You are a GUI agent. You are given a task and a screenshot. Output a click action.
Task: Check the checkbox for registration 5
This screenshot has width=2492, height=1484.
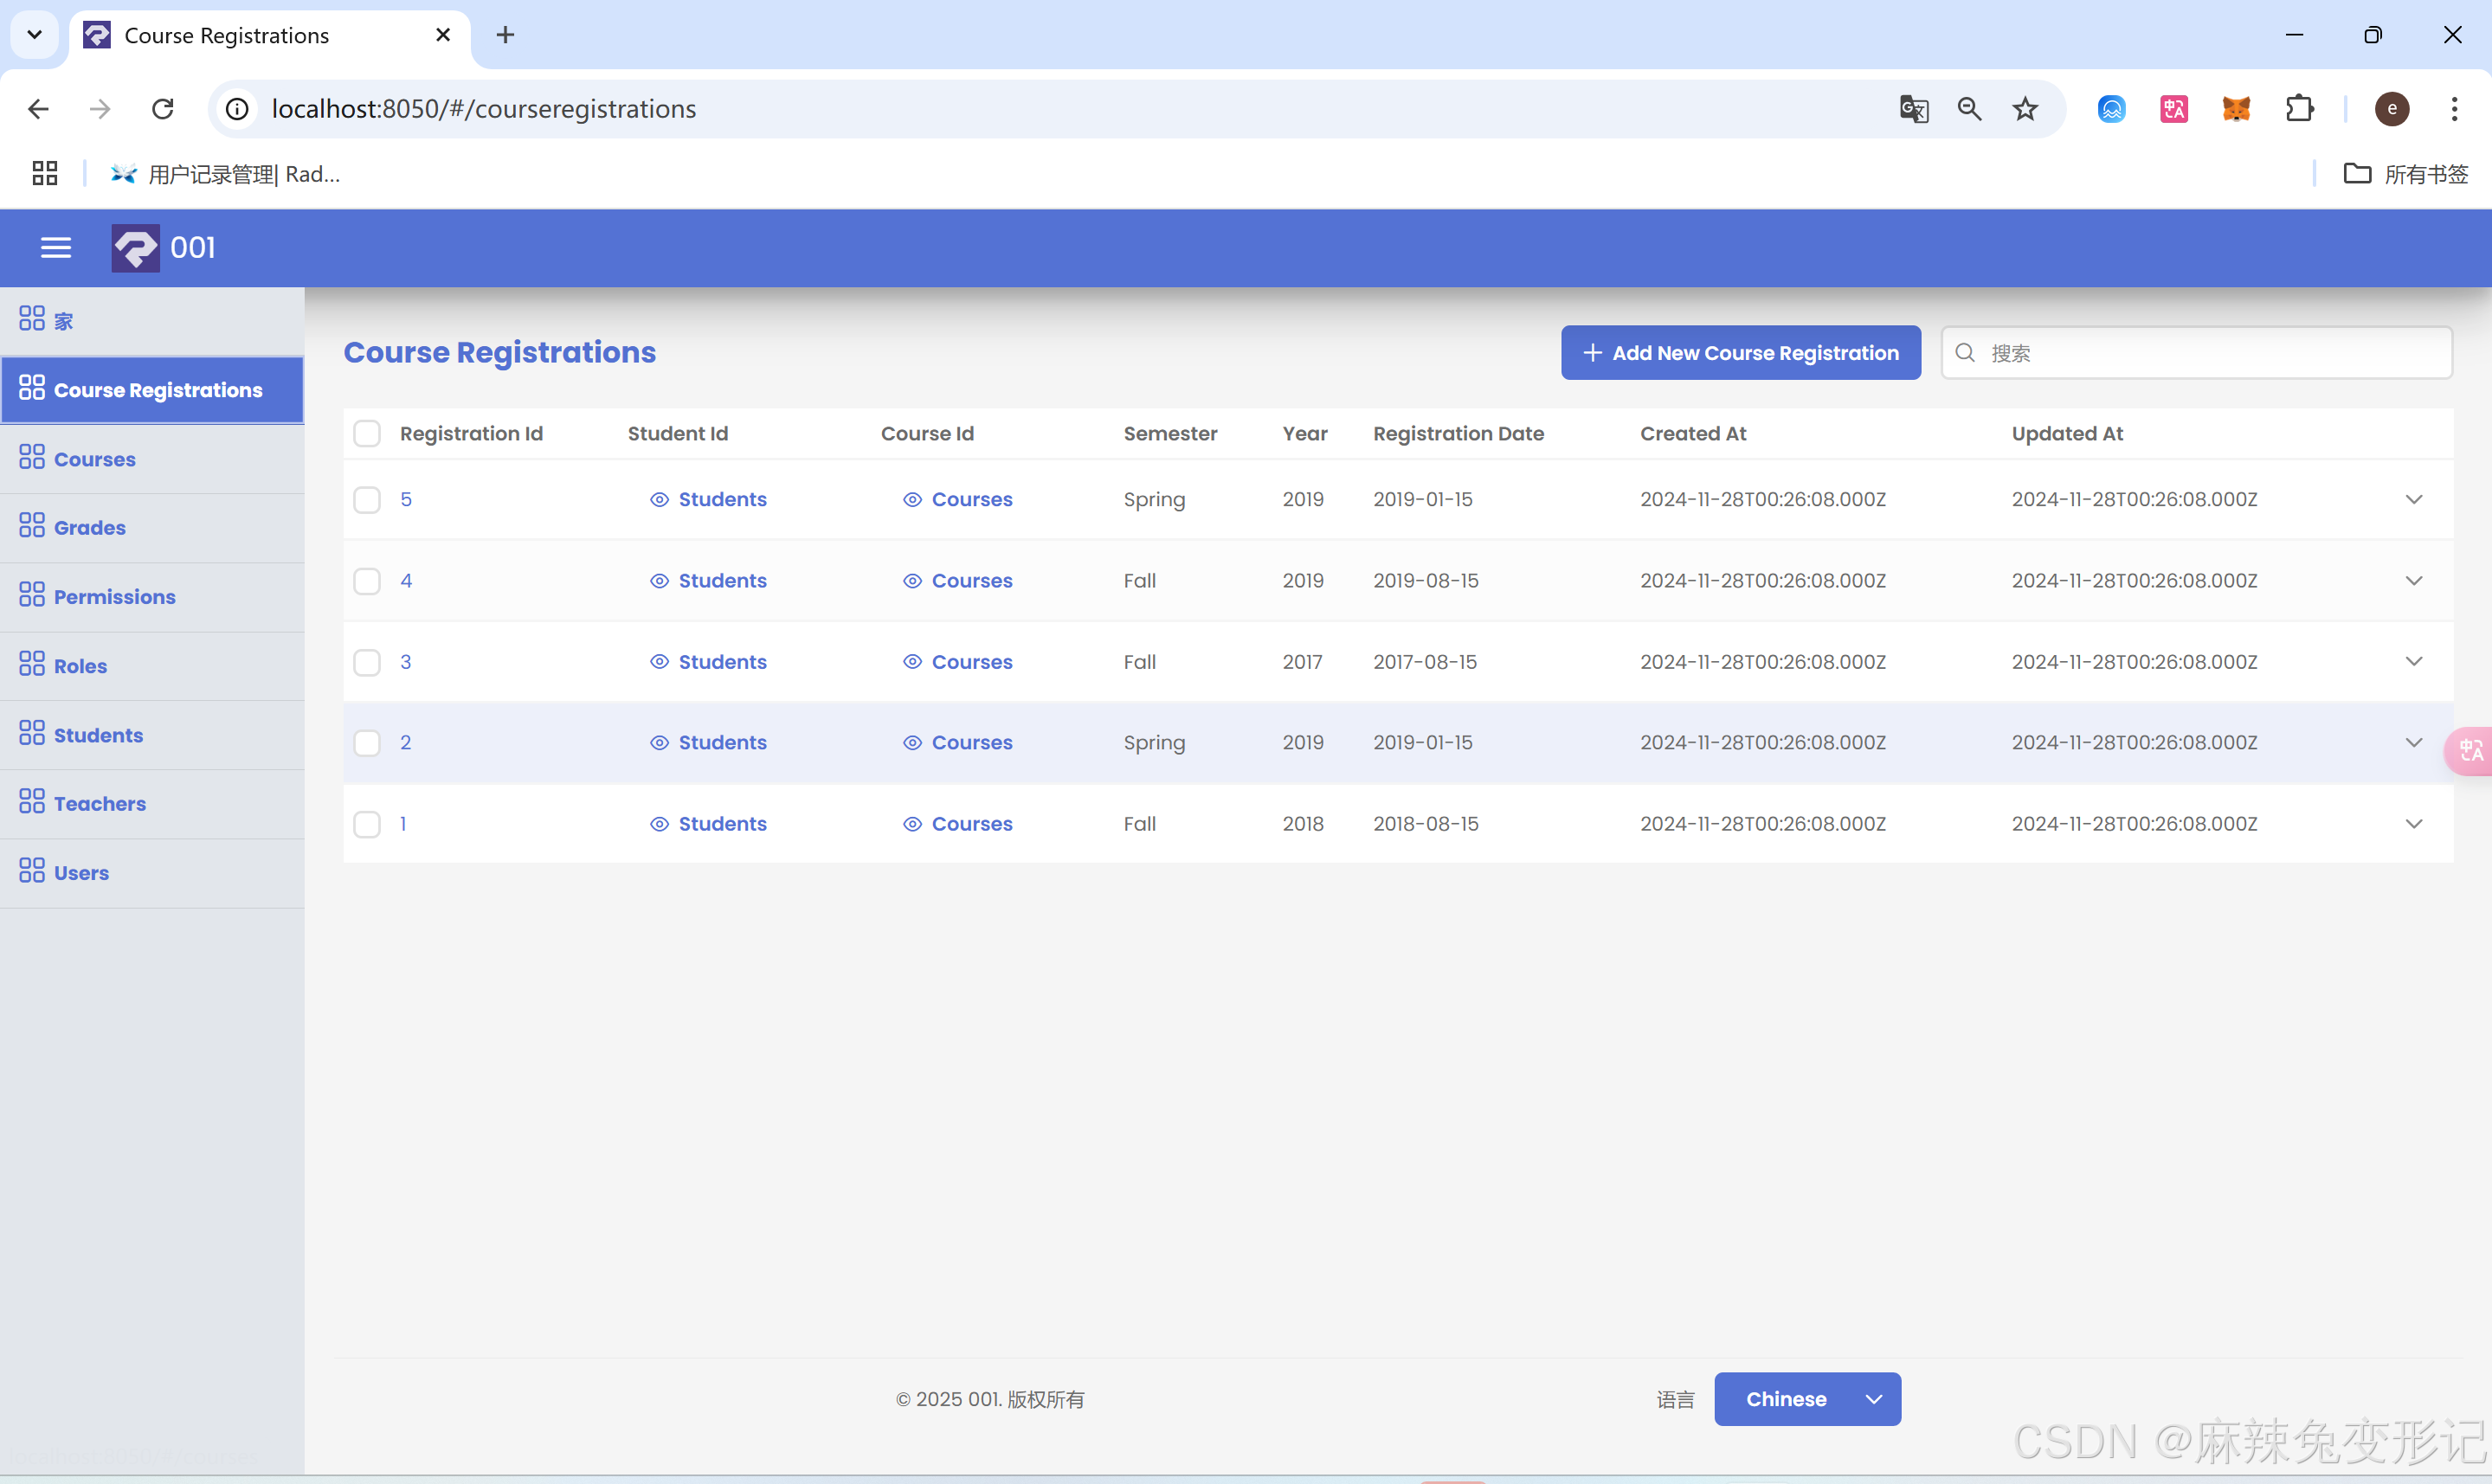click(x=367, y=499)
